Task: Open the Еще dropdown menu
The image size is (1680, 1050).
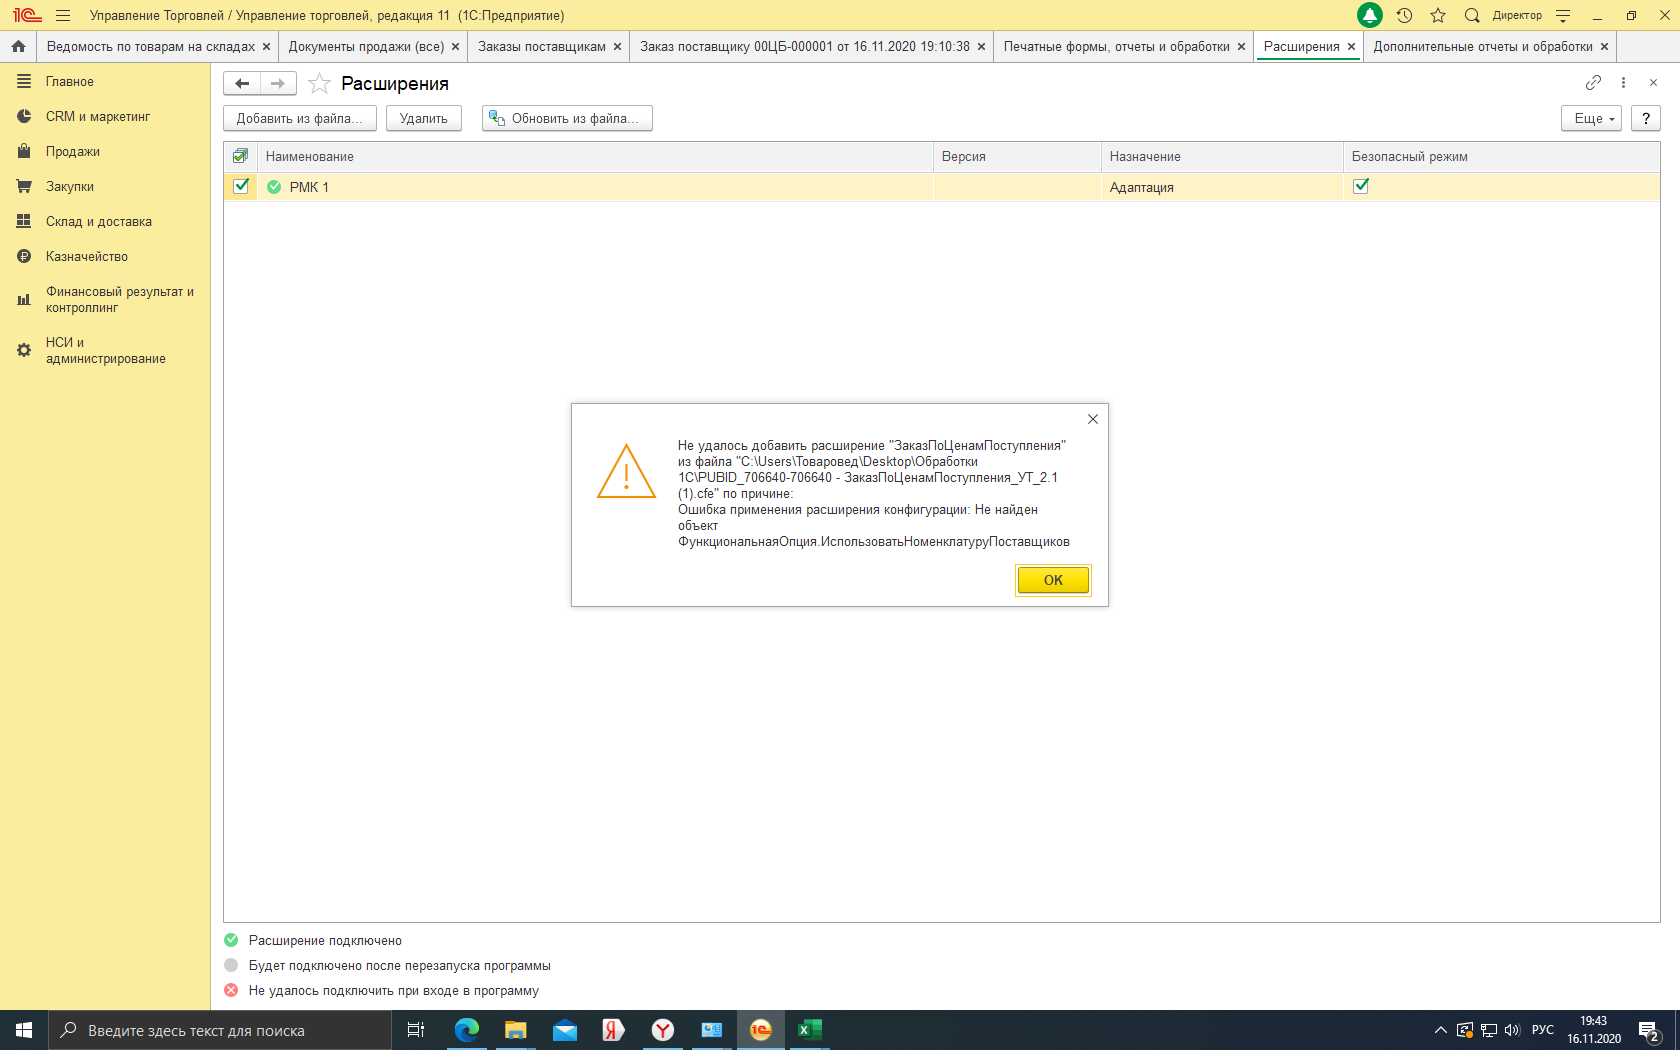Action: [x=1591, y=118]
